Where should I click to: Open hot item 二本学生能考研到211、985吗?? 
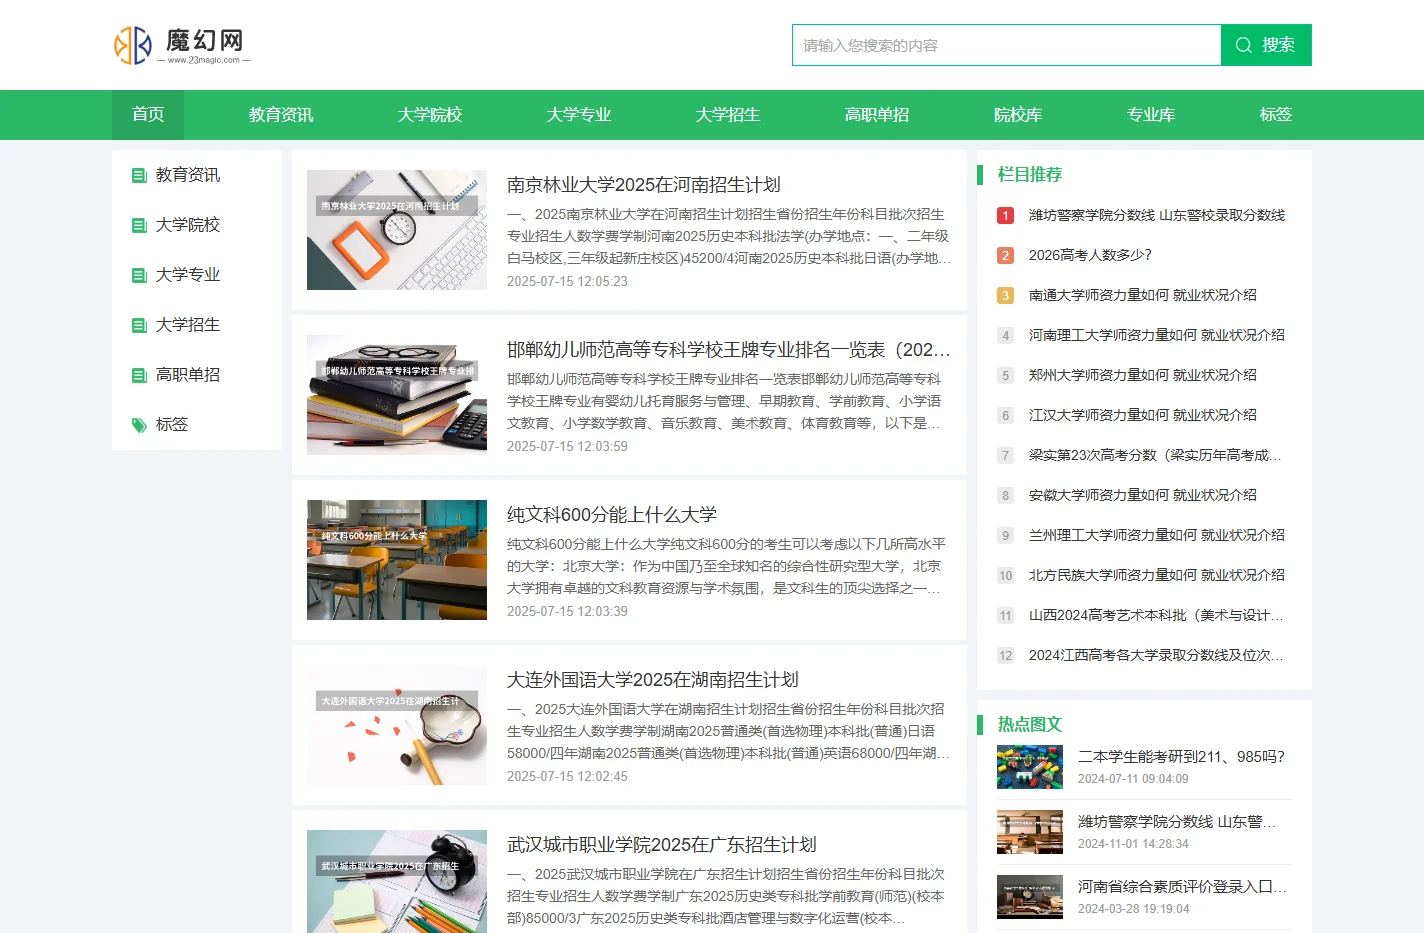[1181, 757]
